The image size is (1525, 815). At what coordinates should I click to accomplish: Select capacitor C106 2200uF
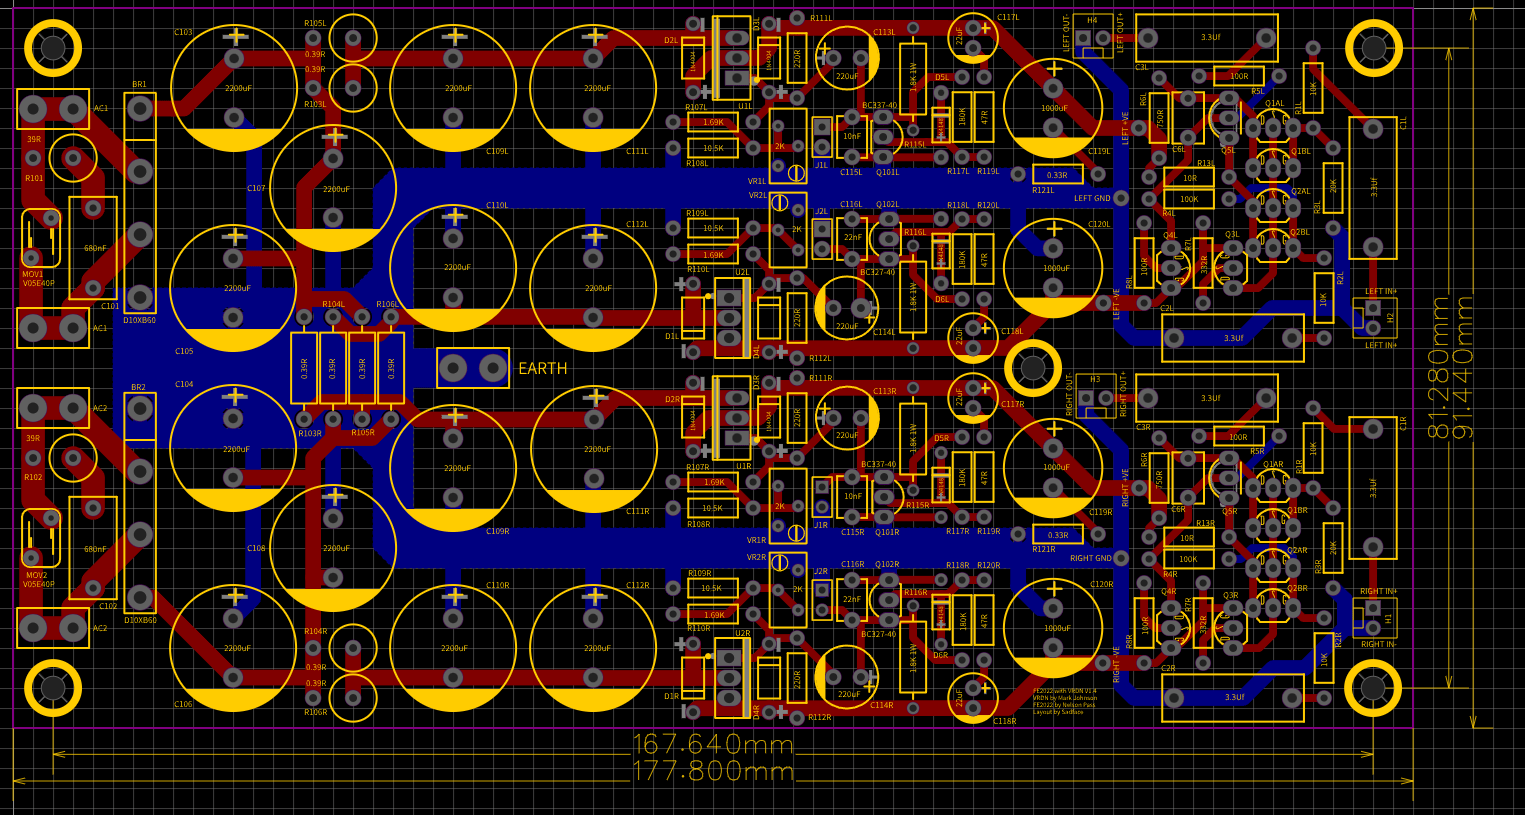(x=233, y=648)
